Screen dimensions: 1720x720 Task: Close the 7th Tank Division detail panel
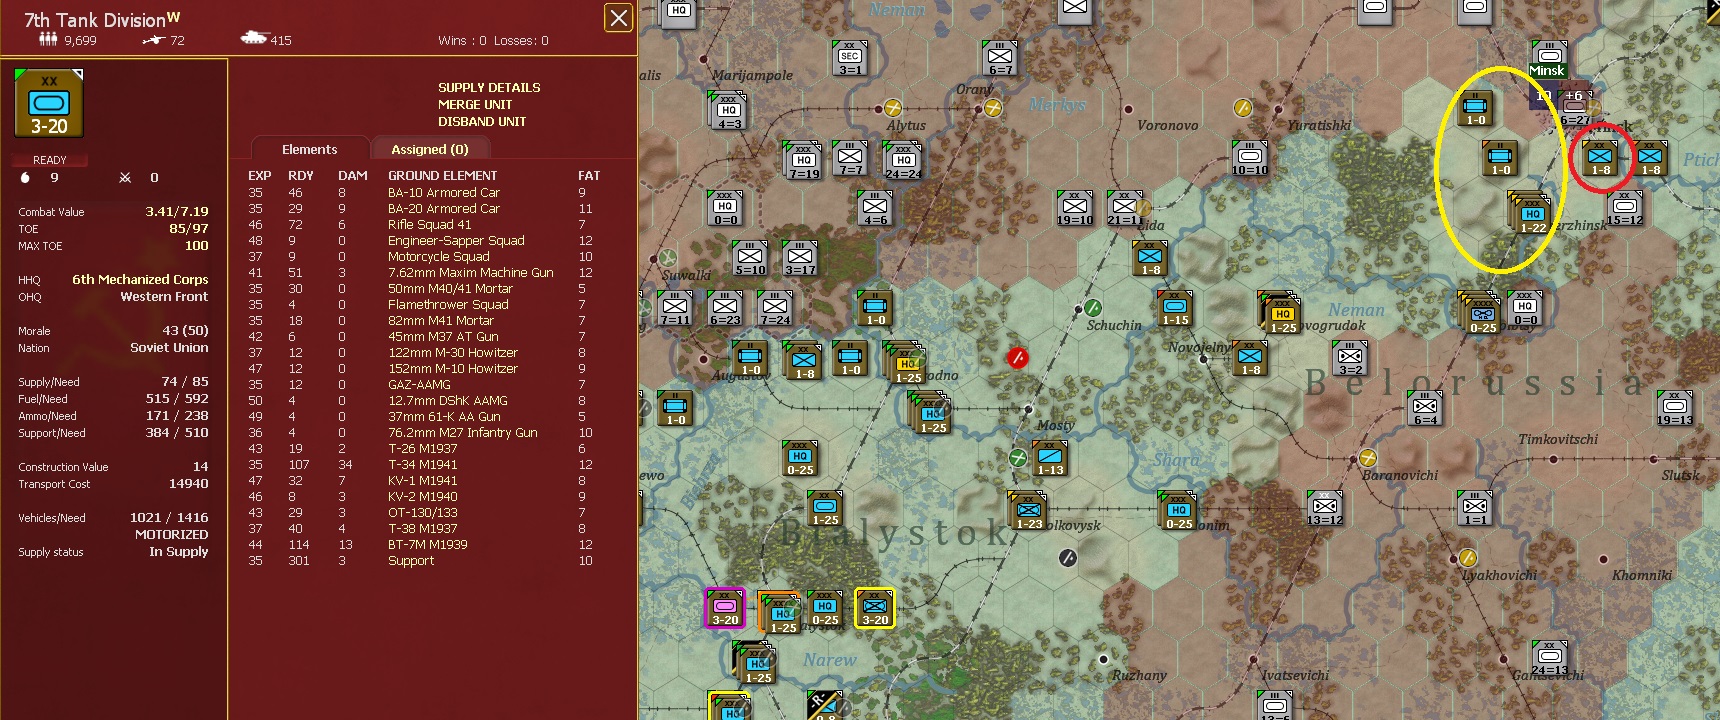pos(619,18)
